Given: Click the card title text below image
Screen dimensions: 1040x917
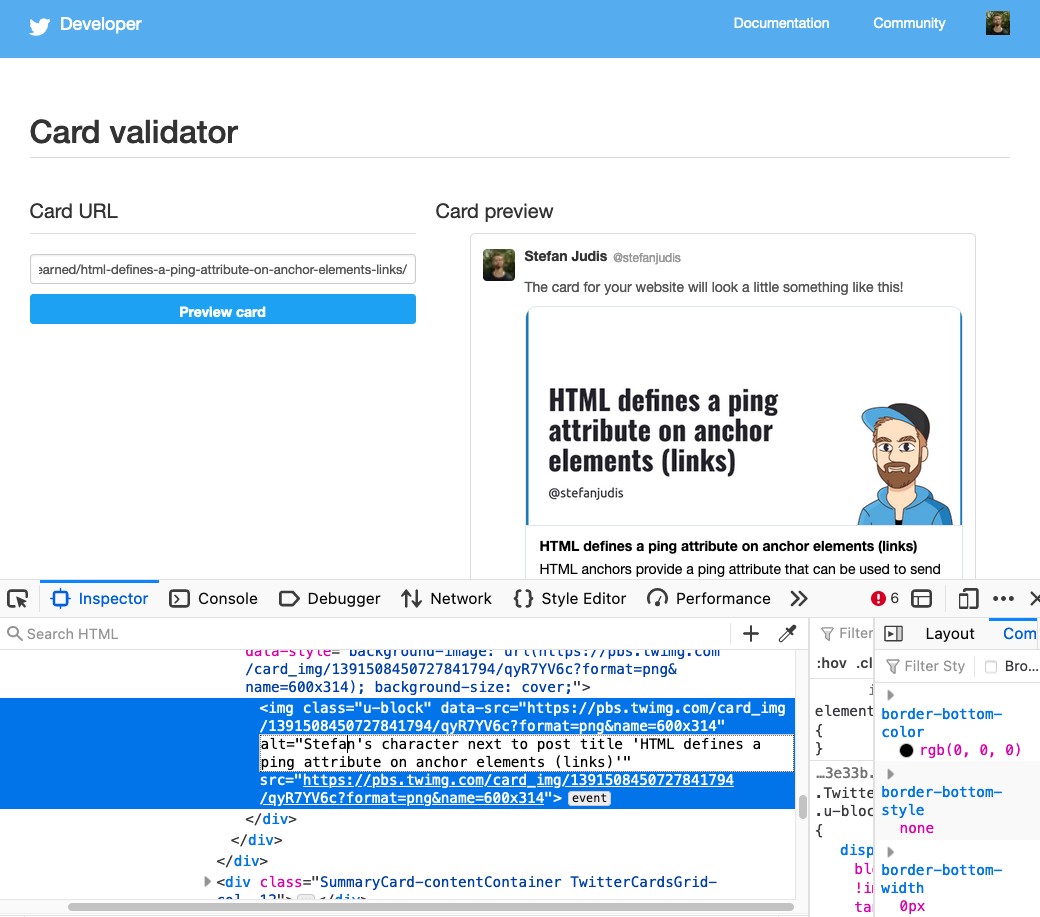Looking at the screenshot, I should tap(728, 546).
